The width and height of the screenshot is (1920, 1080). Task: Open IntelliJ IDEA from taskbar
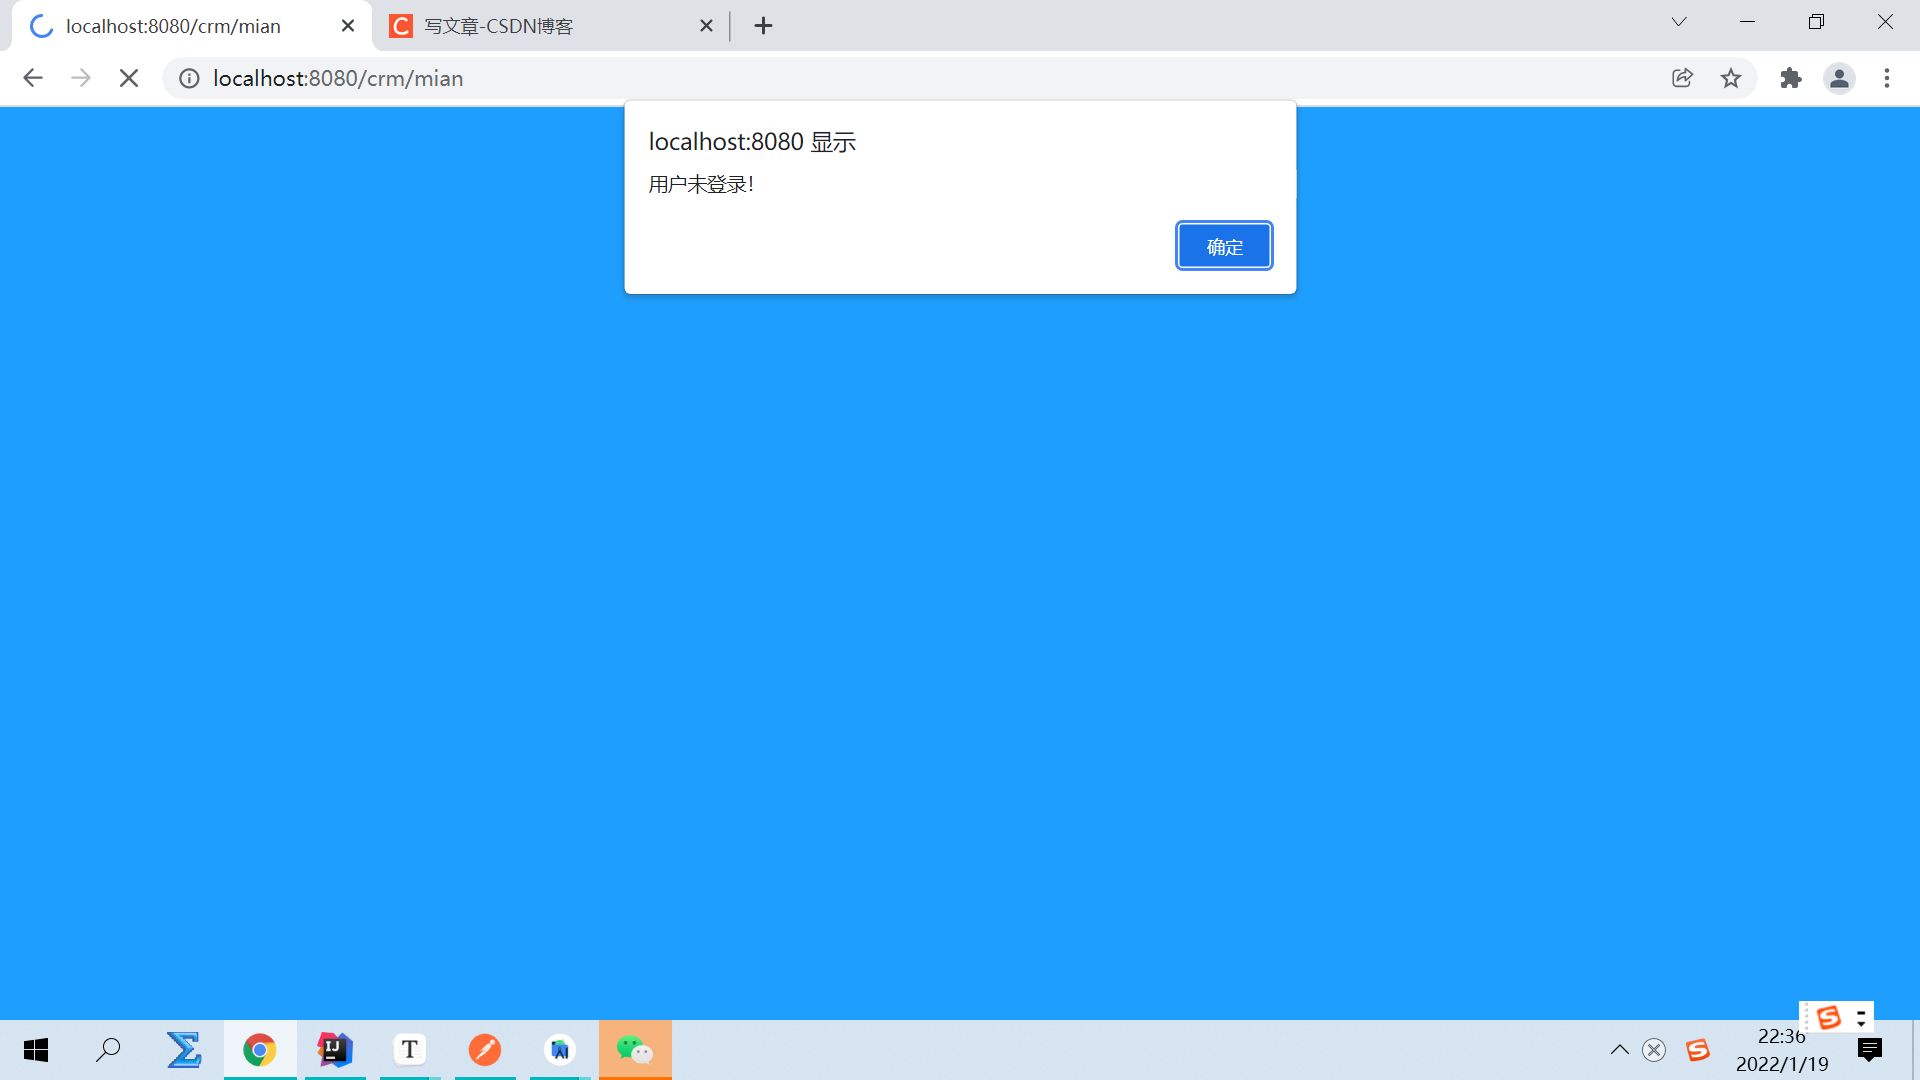tap(335, 1049)
